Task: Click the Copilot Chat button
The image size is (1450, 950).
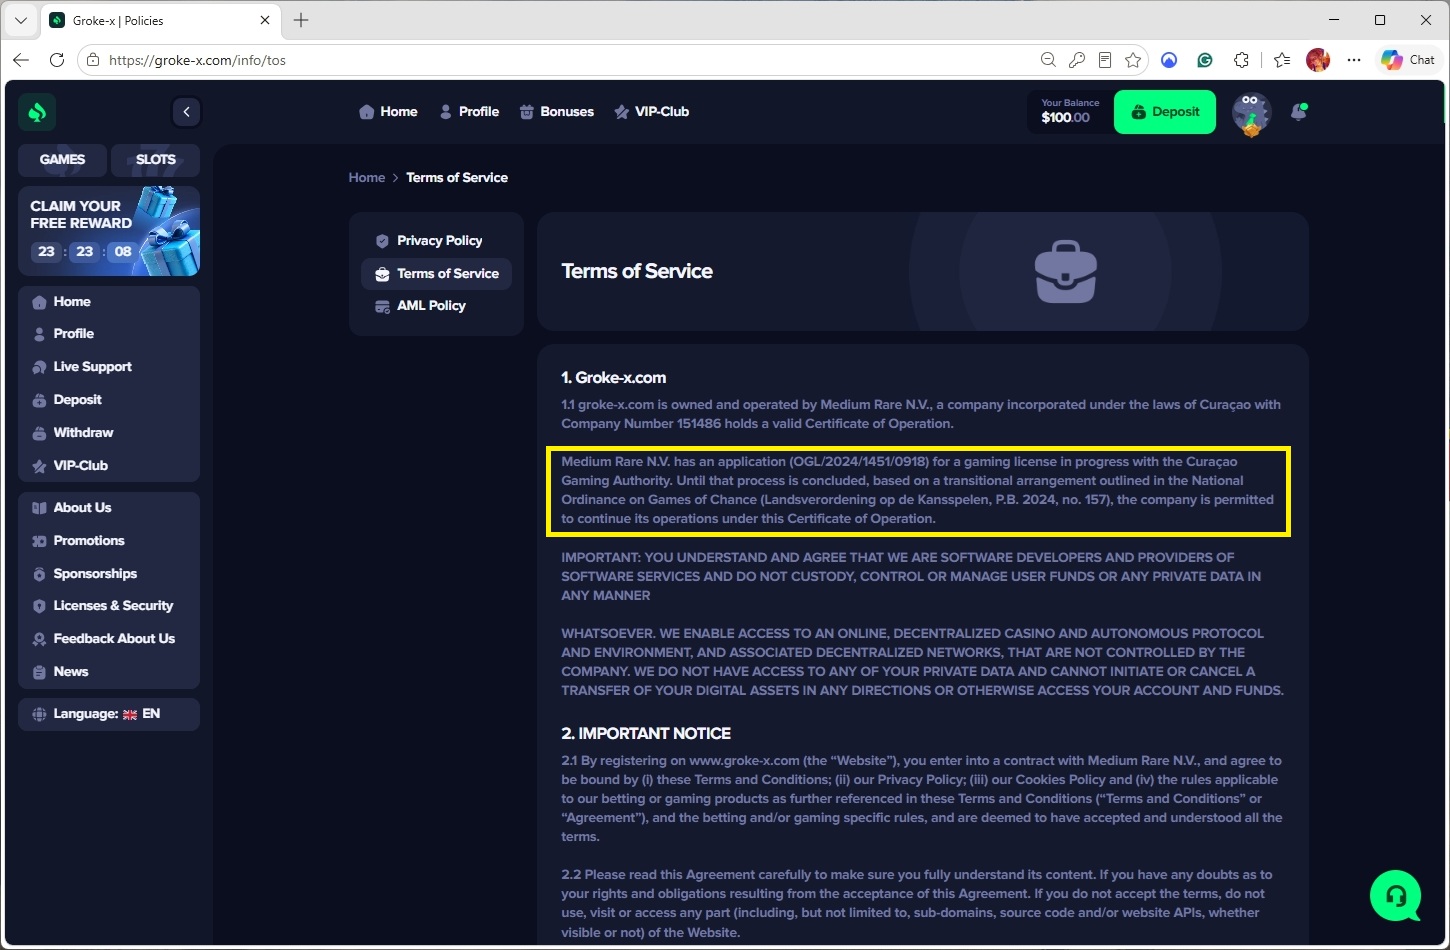Action: click(1408, 60)
